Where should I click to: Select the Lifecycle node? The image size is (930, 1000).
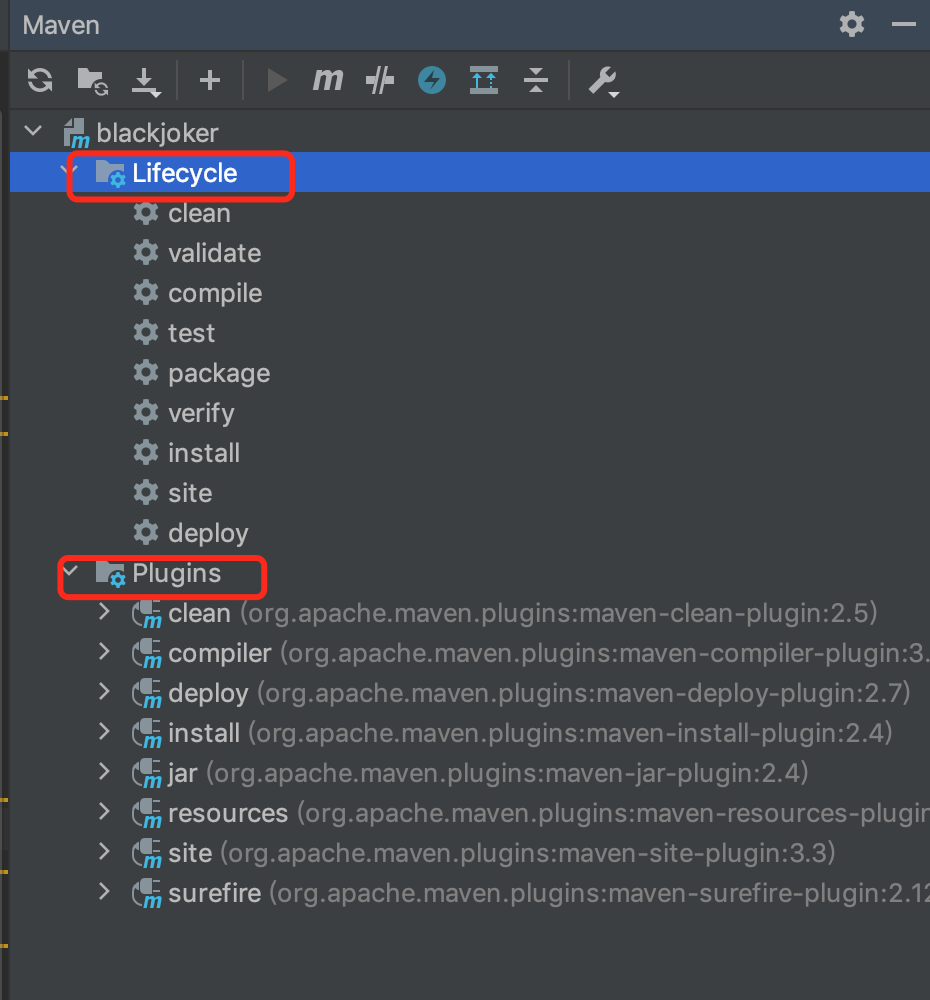[185, 172]
